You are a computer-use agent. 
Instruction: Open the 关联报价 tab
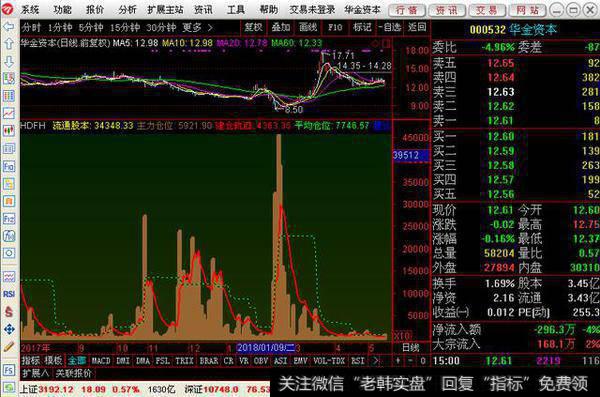[x=73, y=373]
